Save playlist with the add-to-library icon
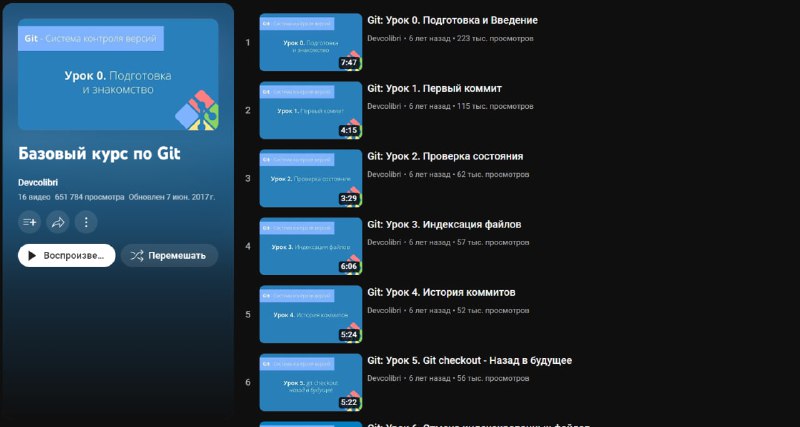 pos(30,222)
